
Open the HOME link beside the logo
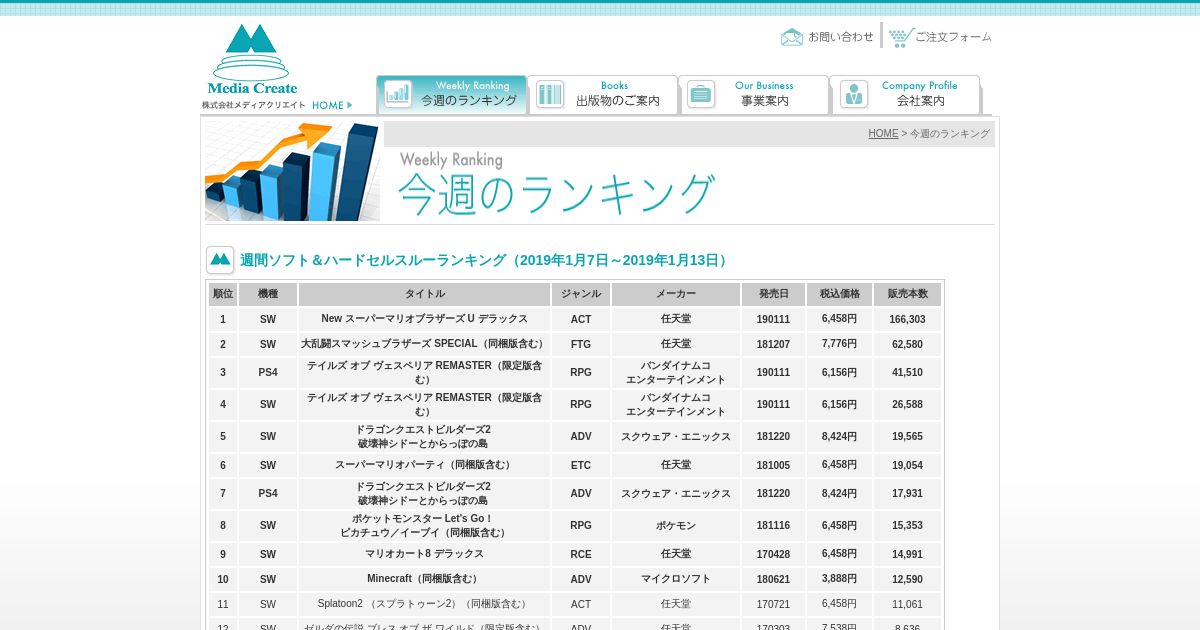331,105
